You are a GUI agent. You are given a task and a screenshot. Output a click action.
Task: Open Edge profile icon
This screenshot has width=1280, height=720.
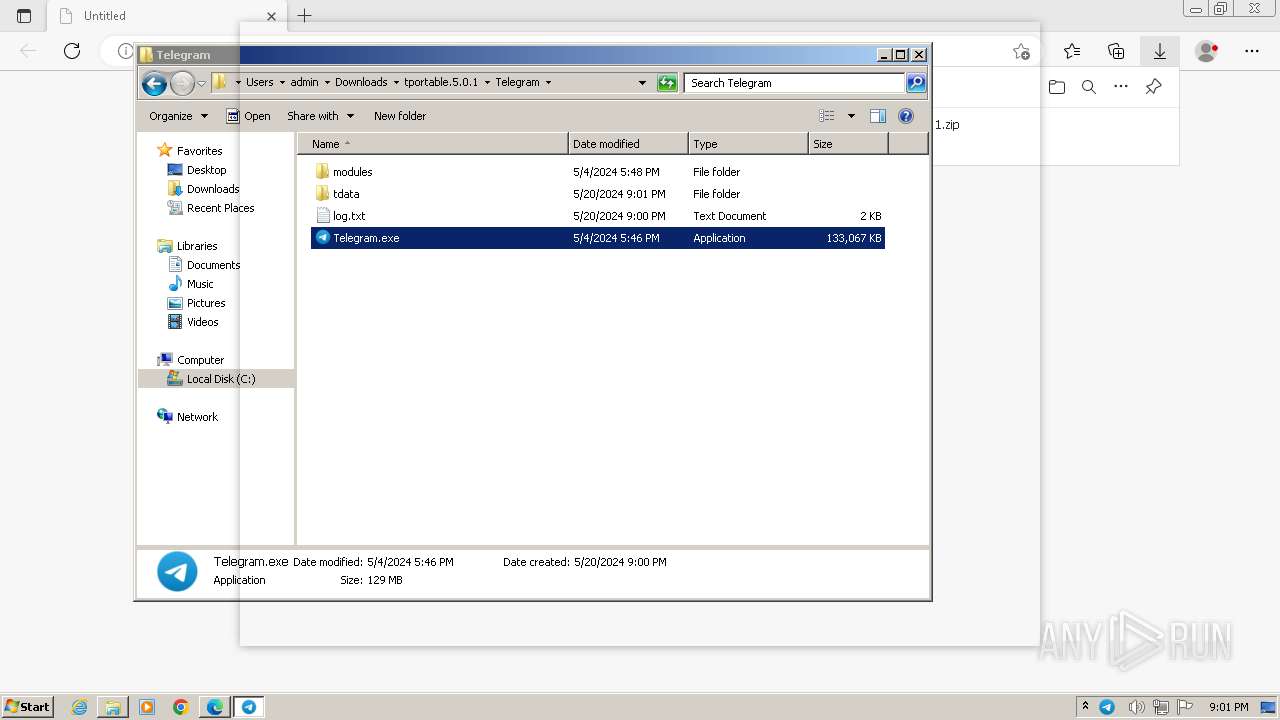[1207, 51]
